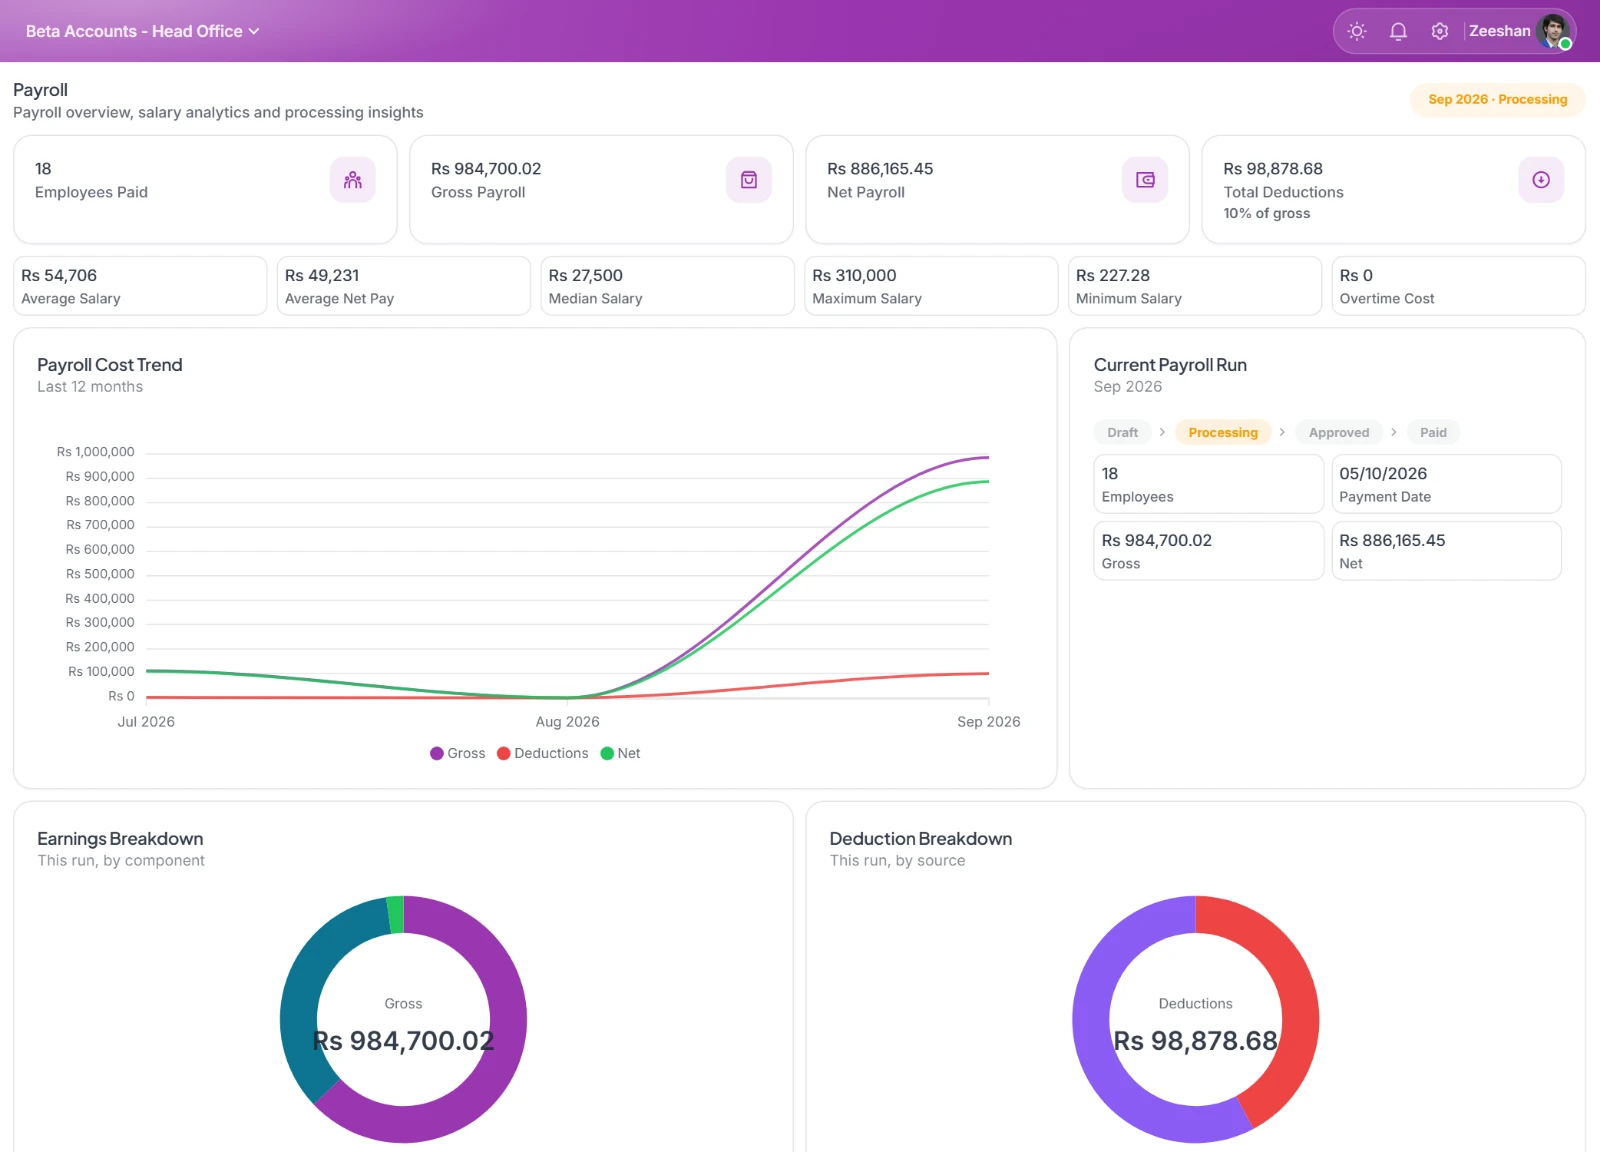This screenshot has width=1600, height=1152.
Task: Click the Rs 984,700.02 Gross box in payroll run
Action: pos(1209,551)
